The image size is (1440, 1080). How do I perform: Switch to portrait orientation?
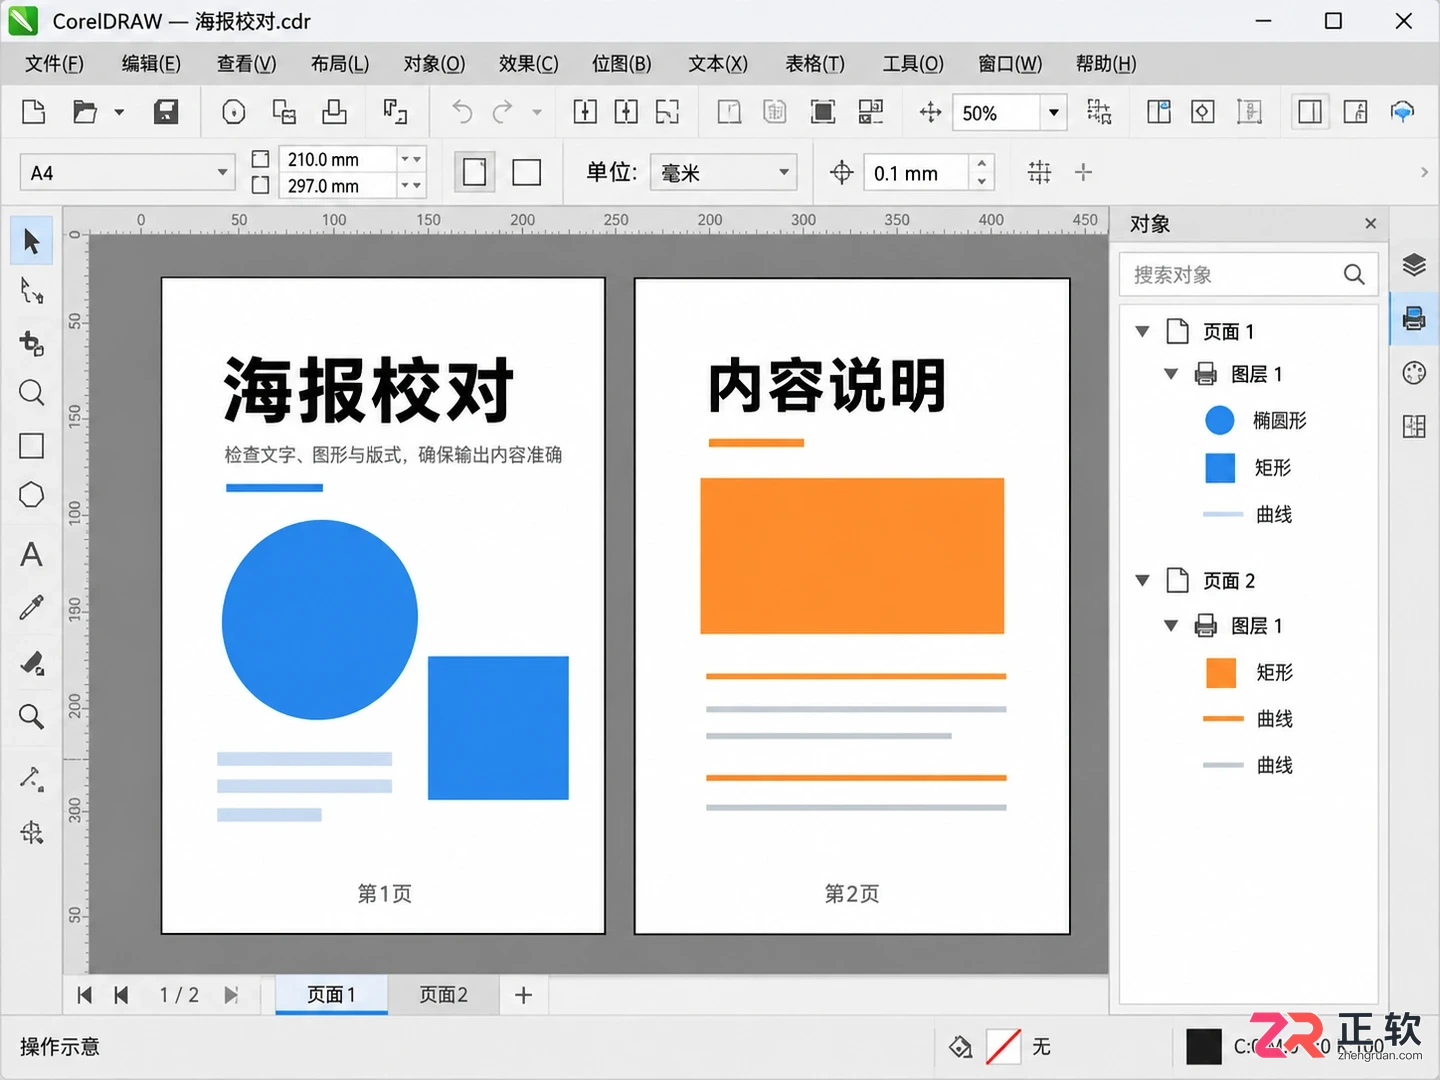click(475, 172)
